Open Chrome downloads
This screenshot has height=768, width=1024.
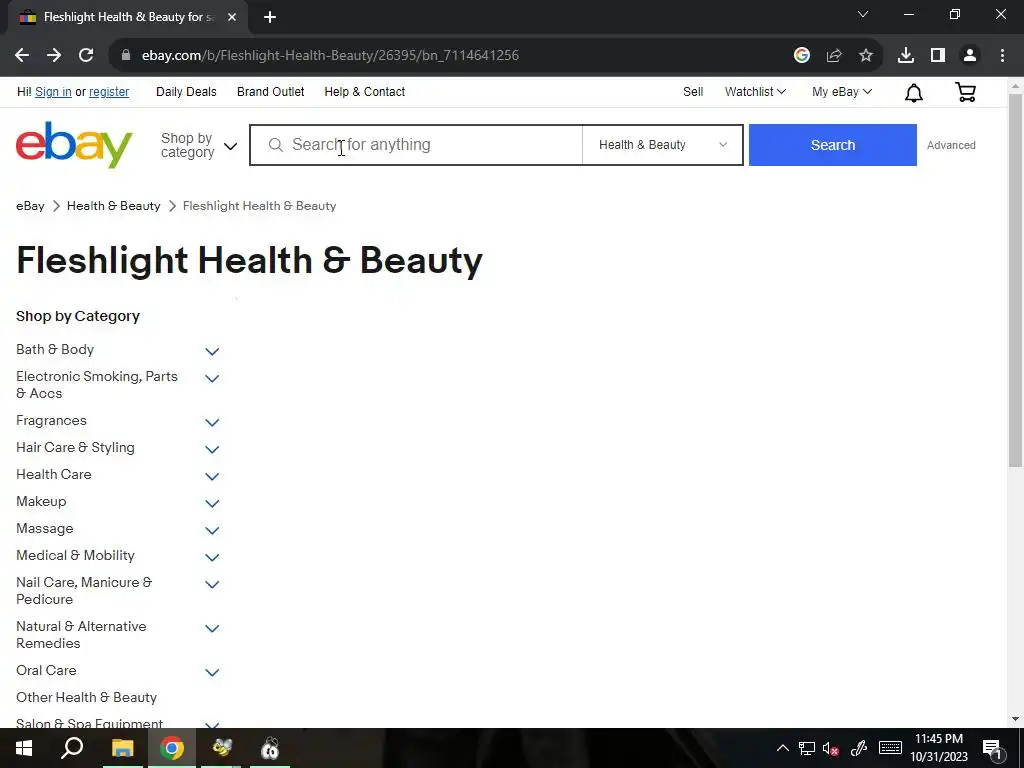pyautogui.click(x=905, y=56)
